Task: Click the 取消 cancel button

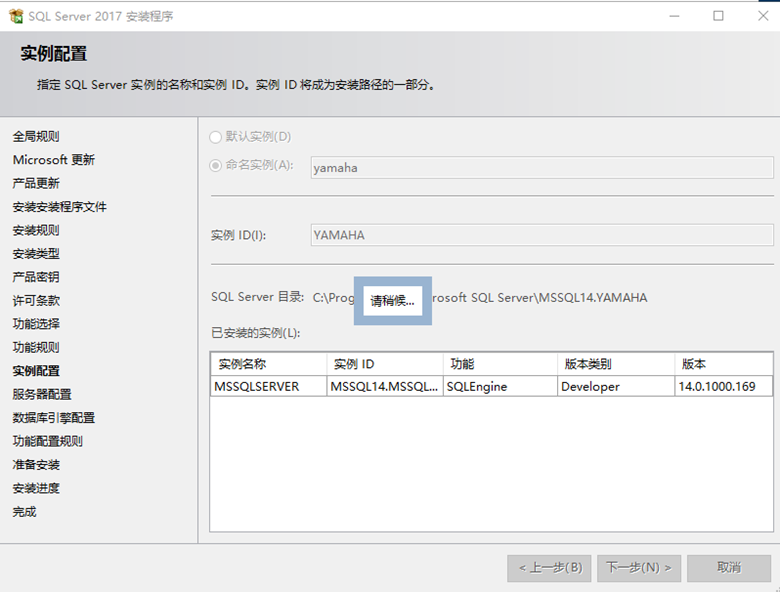Action: click(x=729, y=568)
